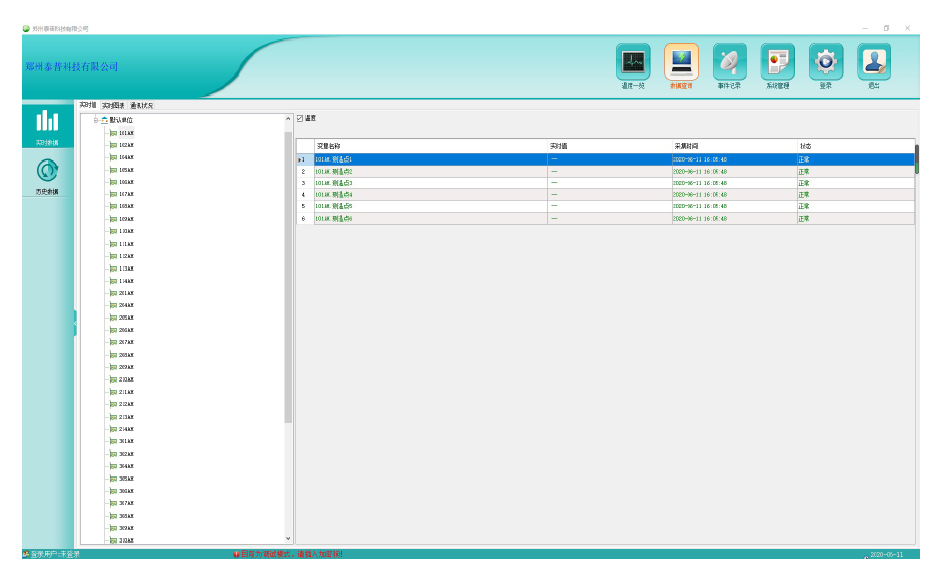The height and width of the screenshot is (572, 940).
Task: Sort by the 状态 column header
Action: click(x=855, y=146)
